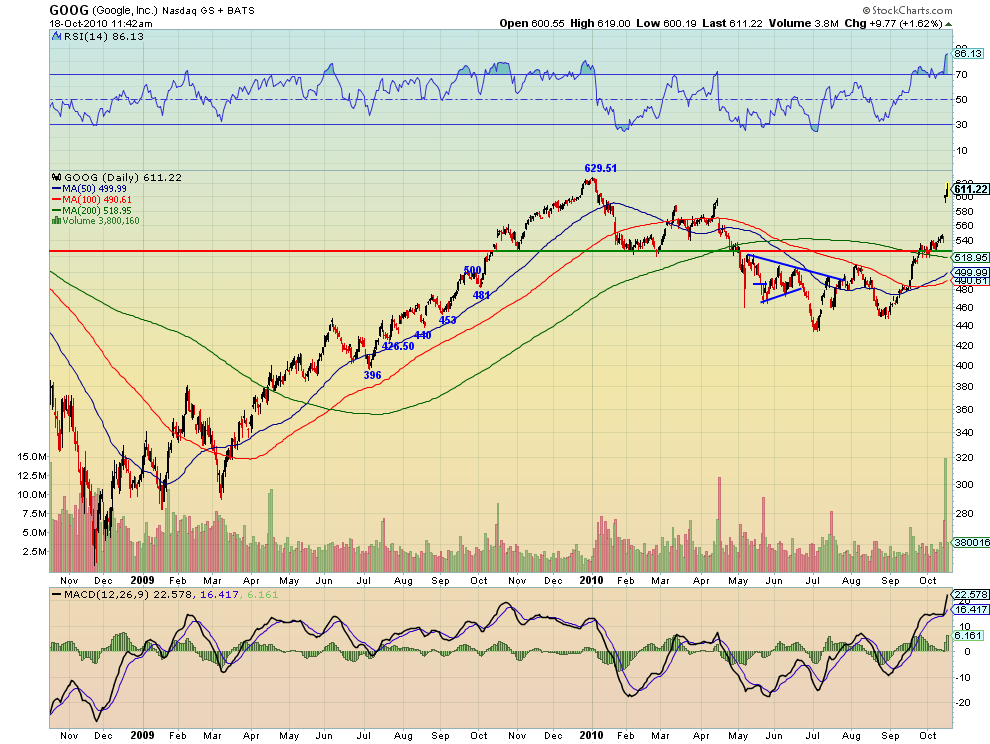Click the 320 price axis label
Viewport: 990px width, 744px height.
964,457
